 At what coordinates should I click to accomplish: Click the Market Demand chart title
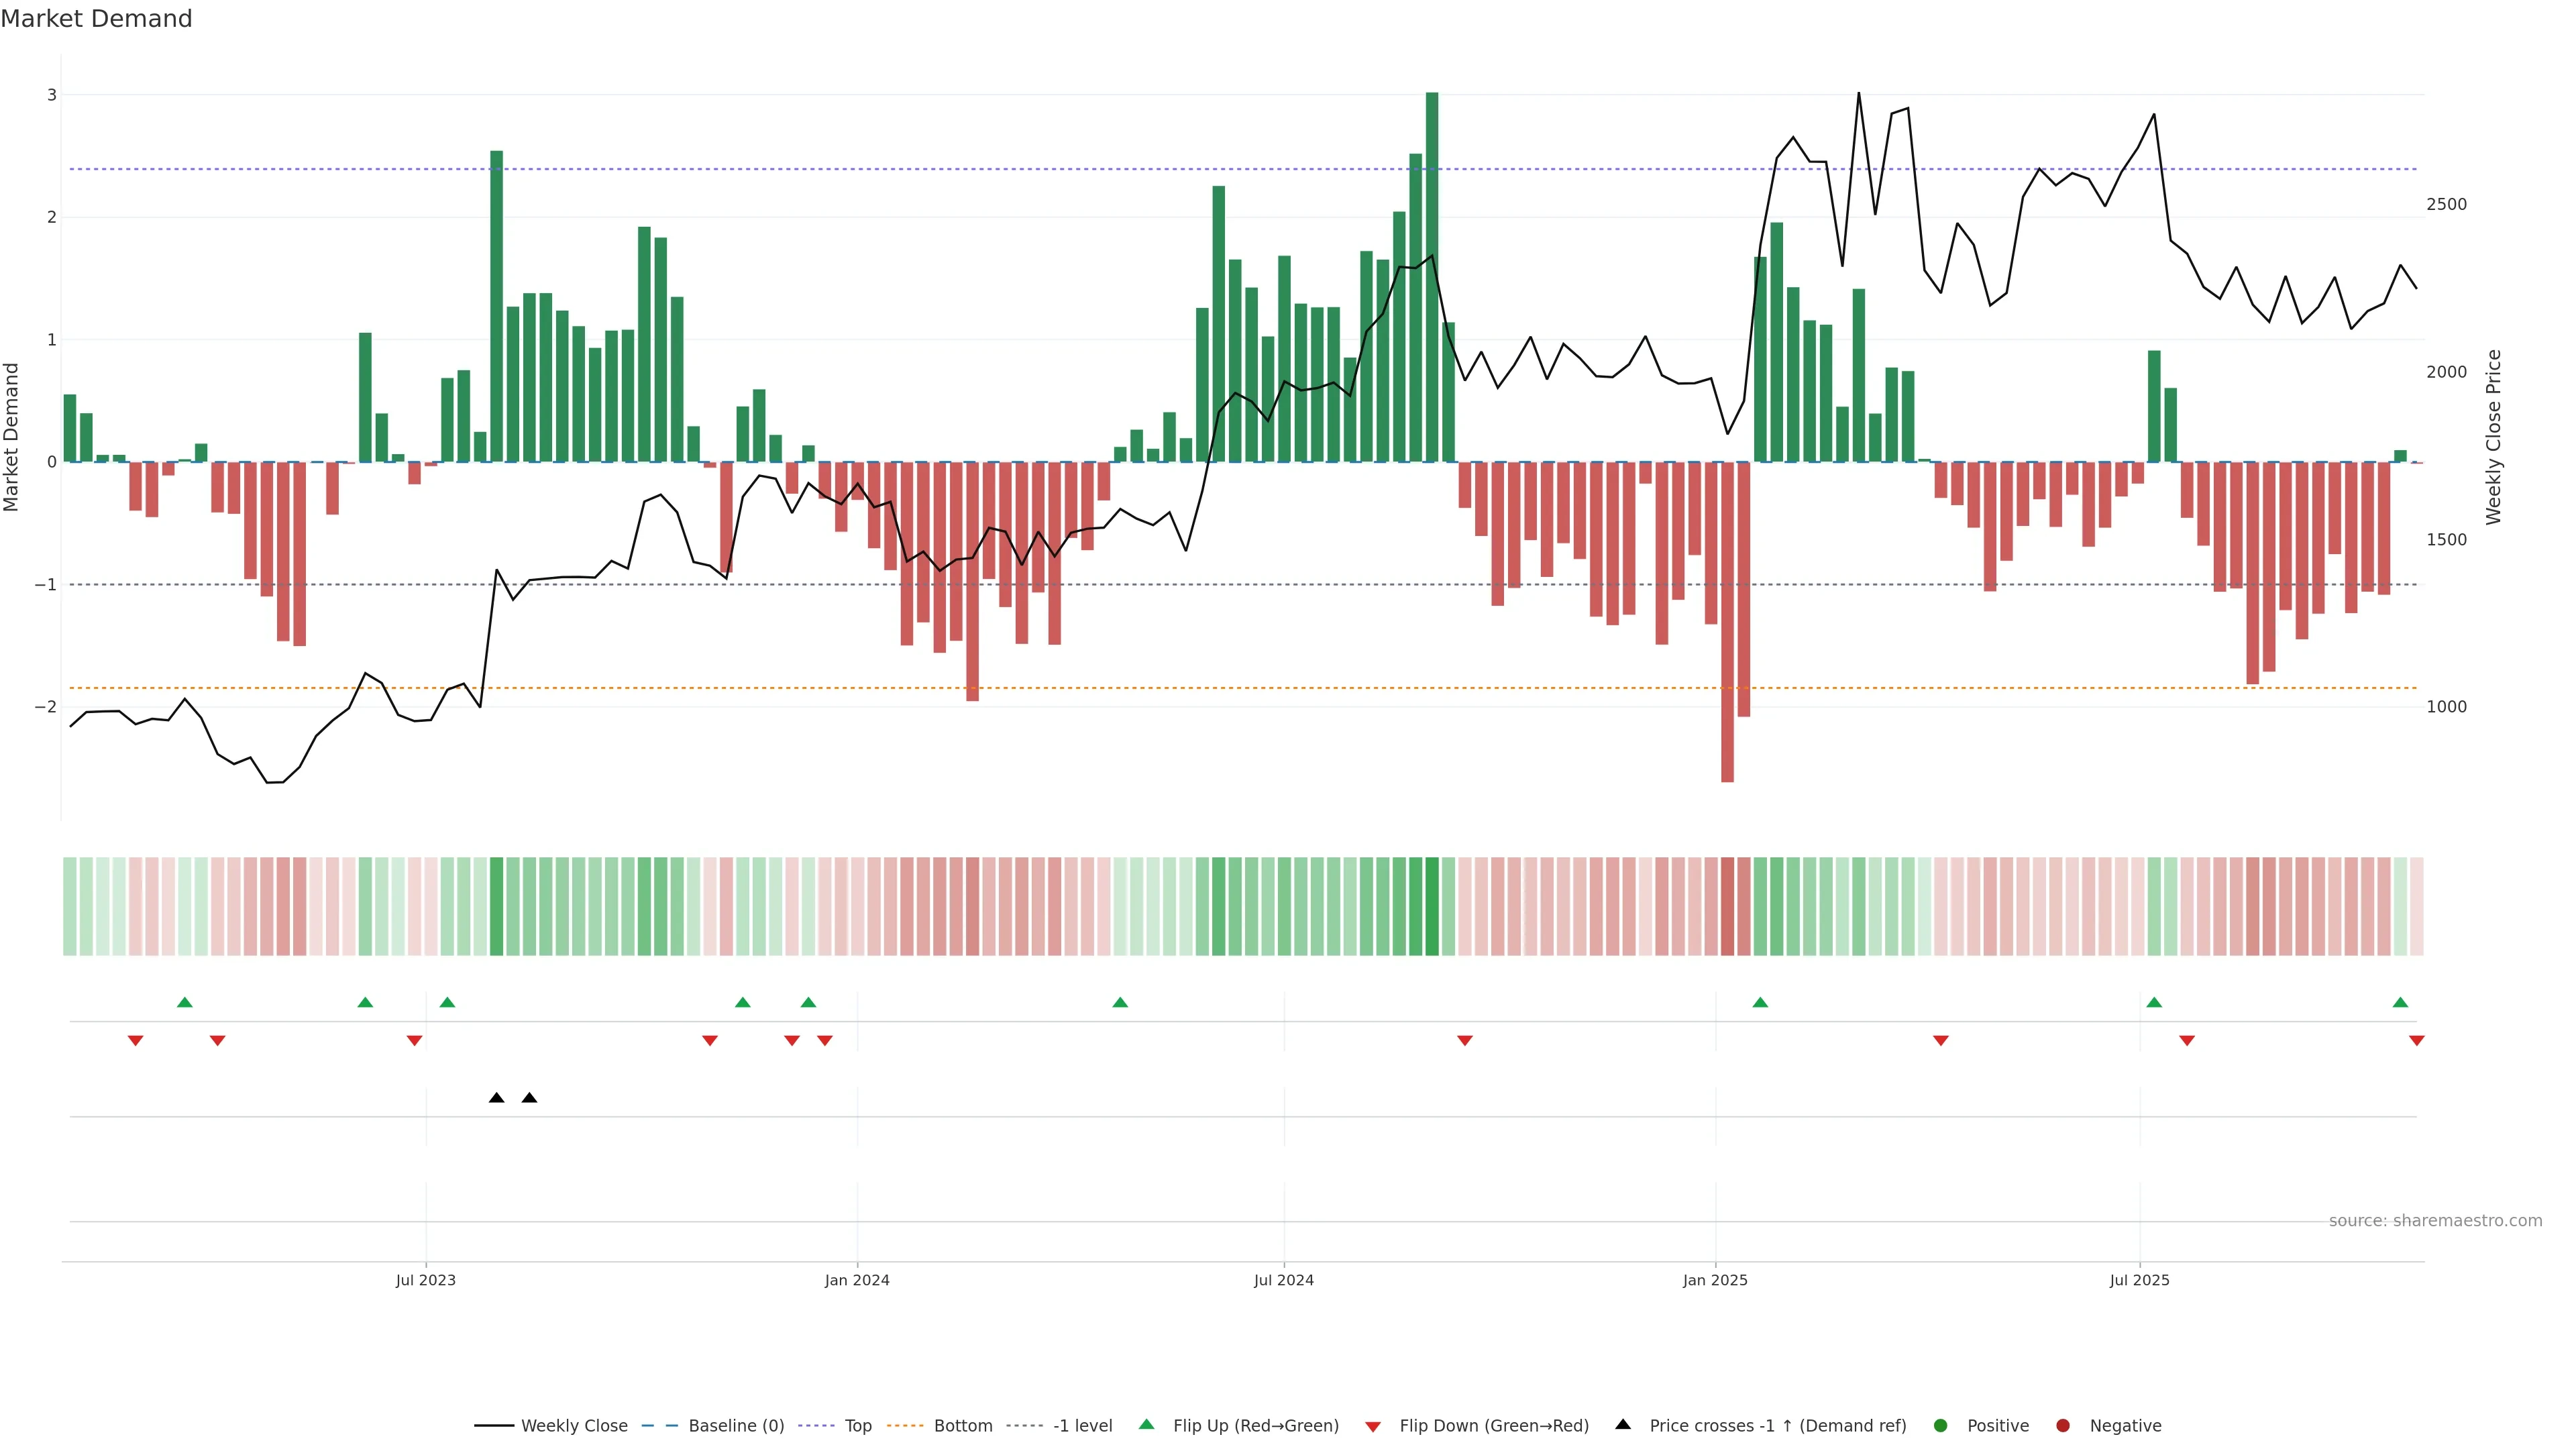(96, 19)
